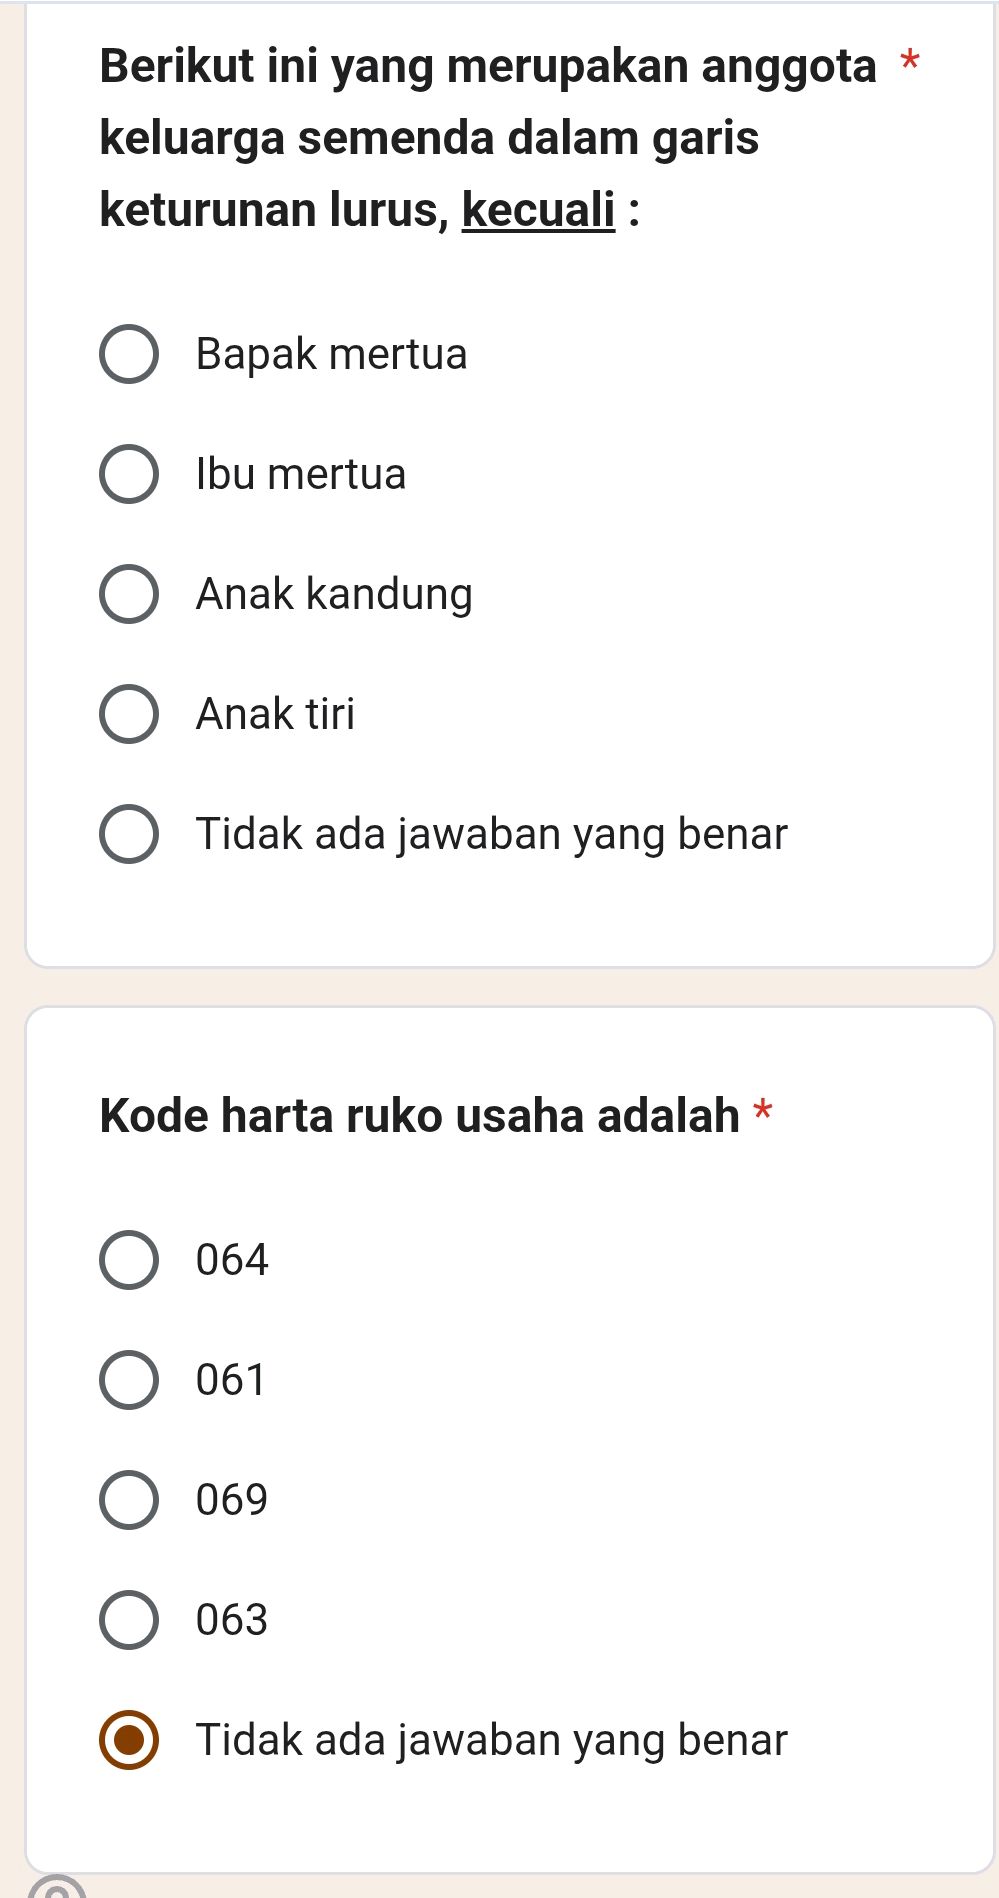Pick Tidak ada jawaban yang benar for first question
Viewport: 999px width, 1898px height.
pyautogui.click(x=128, y=833)
